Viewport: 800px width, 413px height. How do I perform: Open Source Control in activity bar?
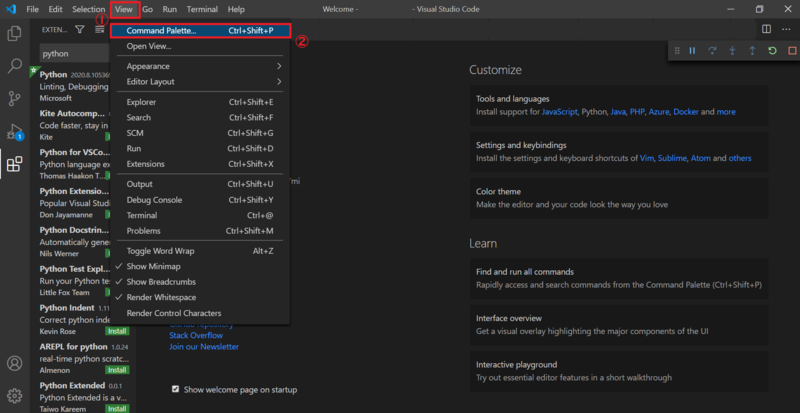click(14, 99)
